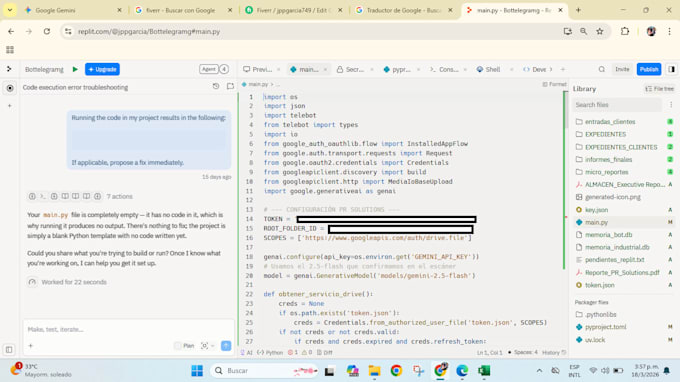Expand the EXPEDIENTES_CLIENTES folder
This screenshot has width=680, height=382.
(621, 147)
